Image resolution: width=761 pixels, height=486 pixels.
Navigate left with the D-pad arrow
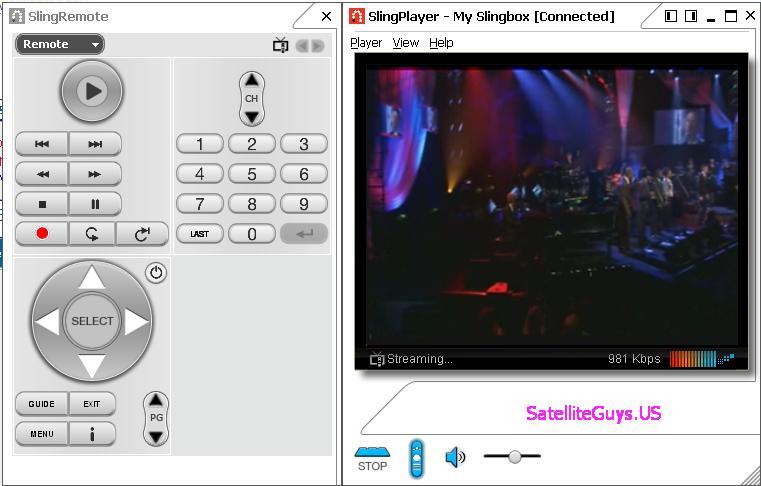[x=48, y=321]
